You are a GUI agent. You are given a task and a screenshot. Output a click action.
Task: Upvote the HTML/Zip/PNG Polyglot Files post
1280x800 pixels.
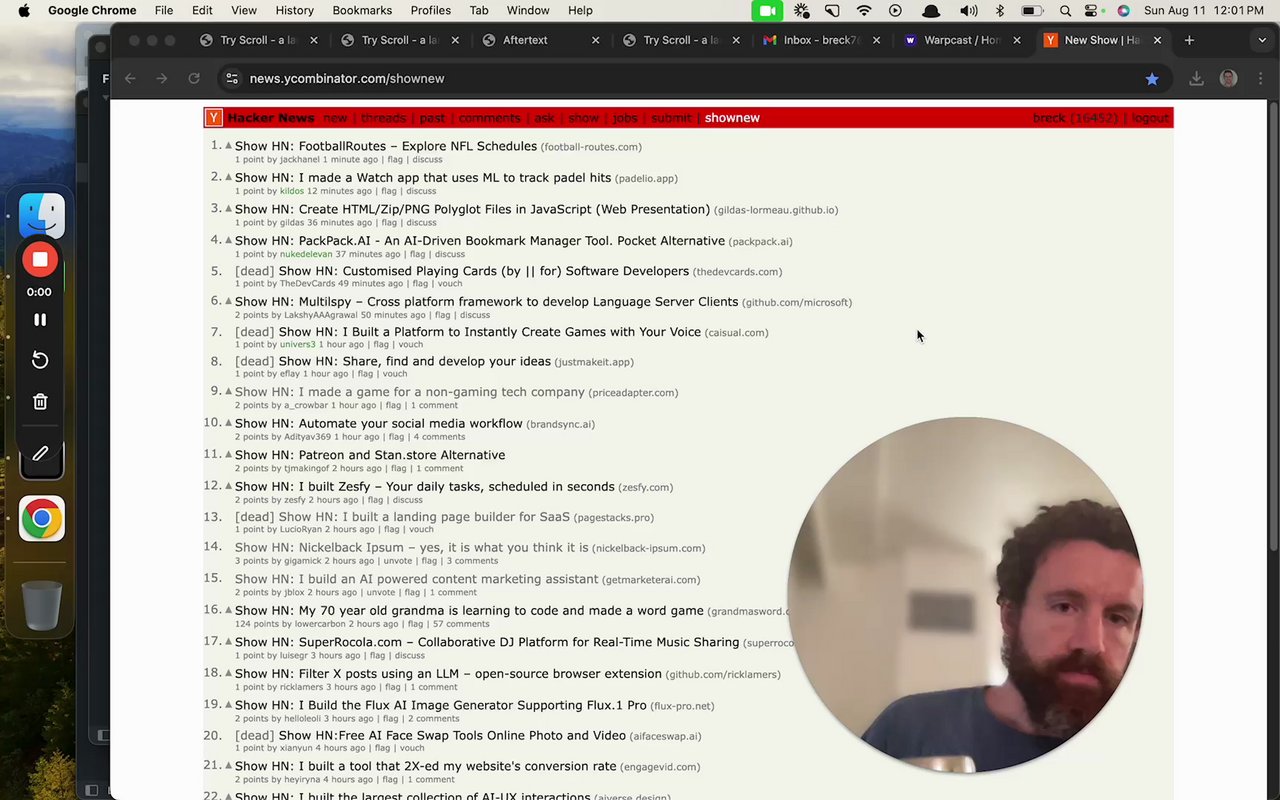228,209
